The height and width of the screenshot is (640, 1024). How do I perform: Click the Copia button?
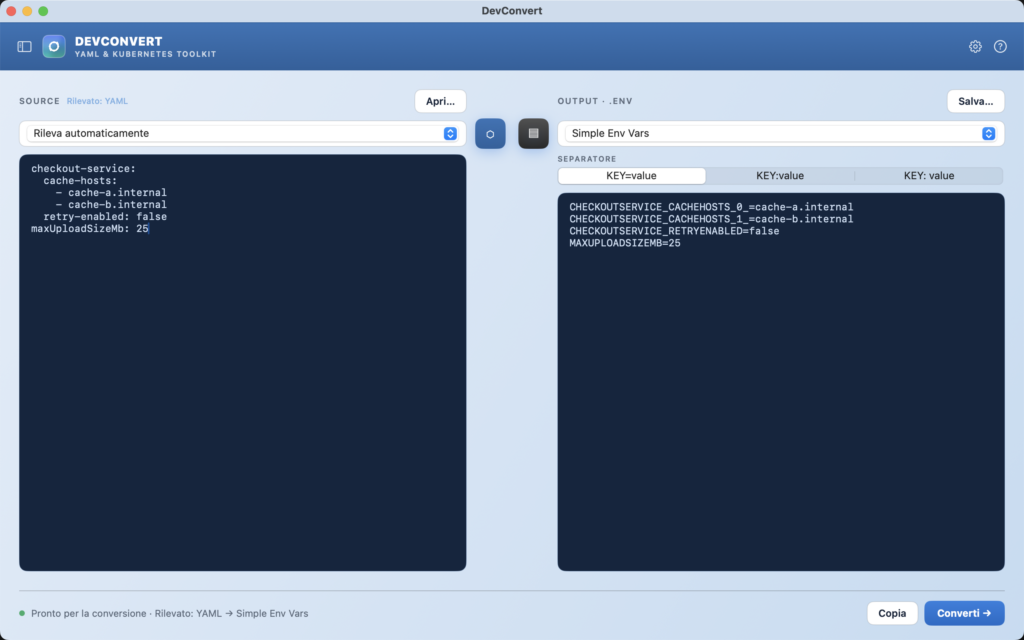click(x=891, y=613)
